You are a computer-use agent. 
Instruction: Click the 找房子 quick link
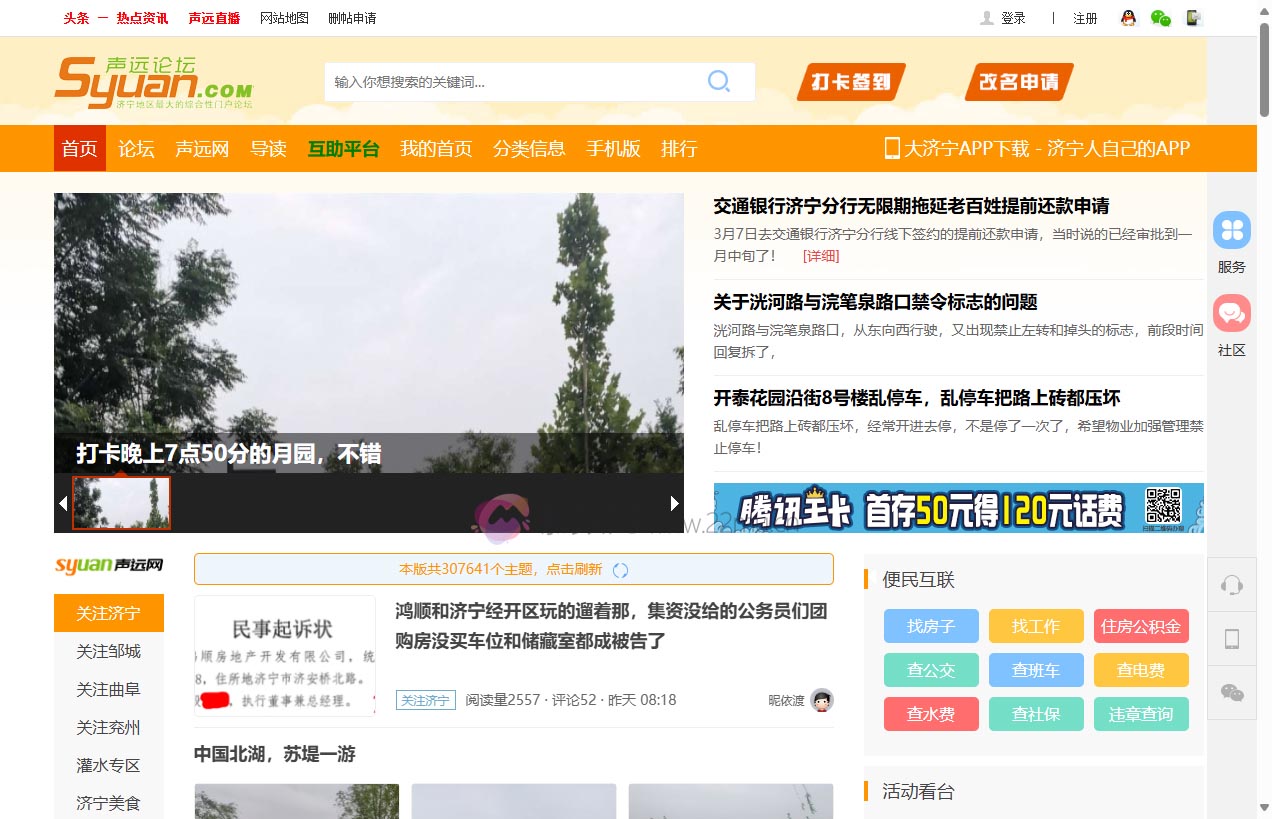(x=931, y=627)
